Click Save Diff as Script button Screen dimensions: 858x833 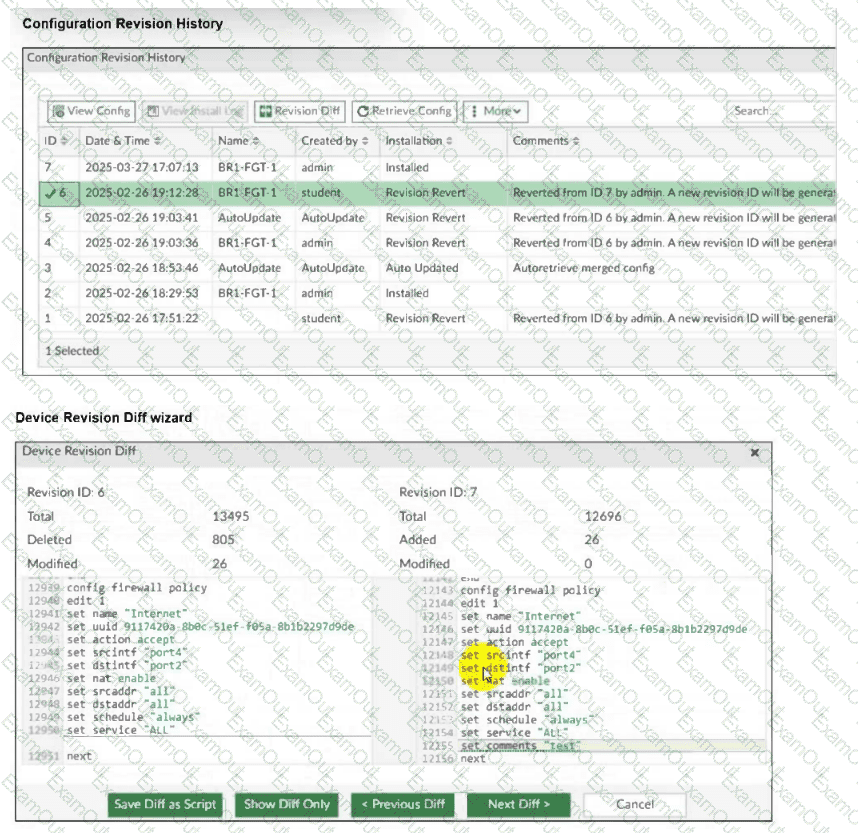pos(166,804)
